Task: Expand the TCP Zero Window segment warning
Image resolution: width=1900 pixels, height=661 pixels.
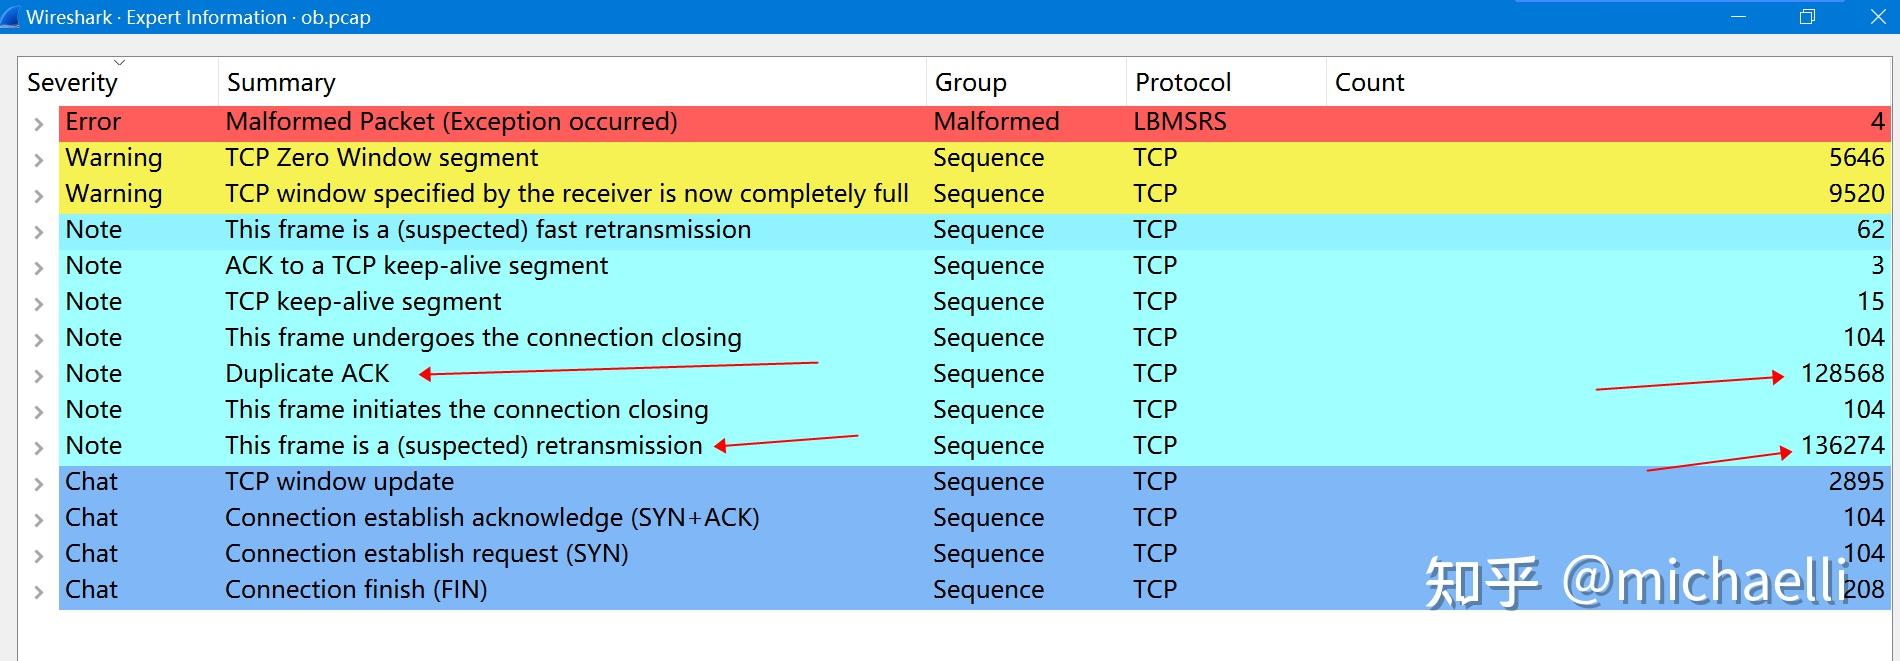Action: (38, 157)
